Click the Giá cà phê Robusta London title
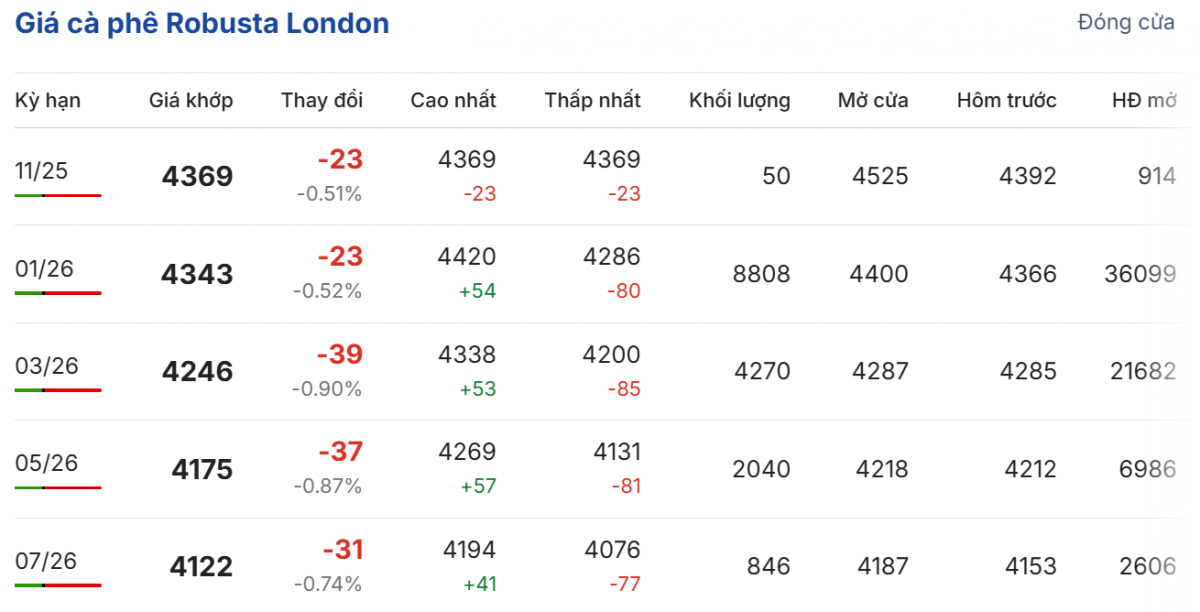This screenshot has height=612, width=1200. tap(202, 24)
